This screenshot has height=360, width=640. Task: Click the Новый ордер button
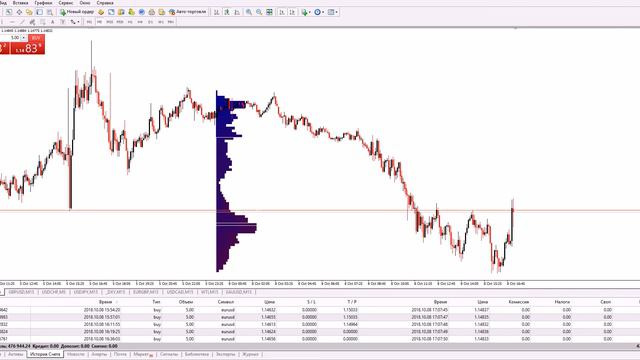click(x=77, y=12)
